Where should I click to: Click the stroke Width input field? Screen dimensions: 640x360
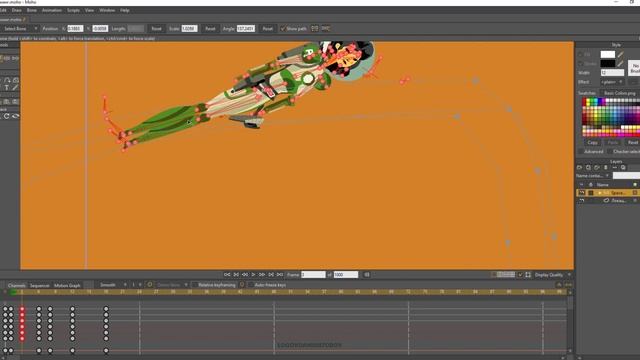coord(612,73)
